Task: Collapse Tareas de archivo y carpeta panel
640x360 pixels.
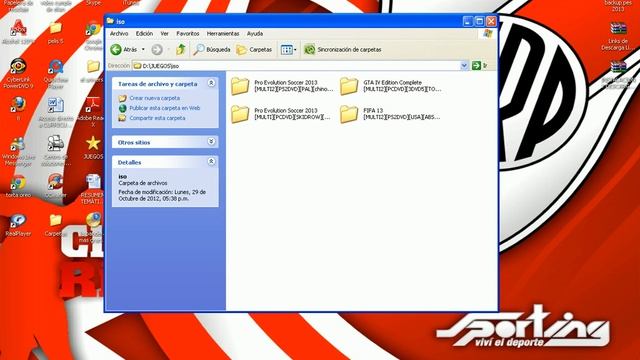Action: tap(211, 83)
